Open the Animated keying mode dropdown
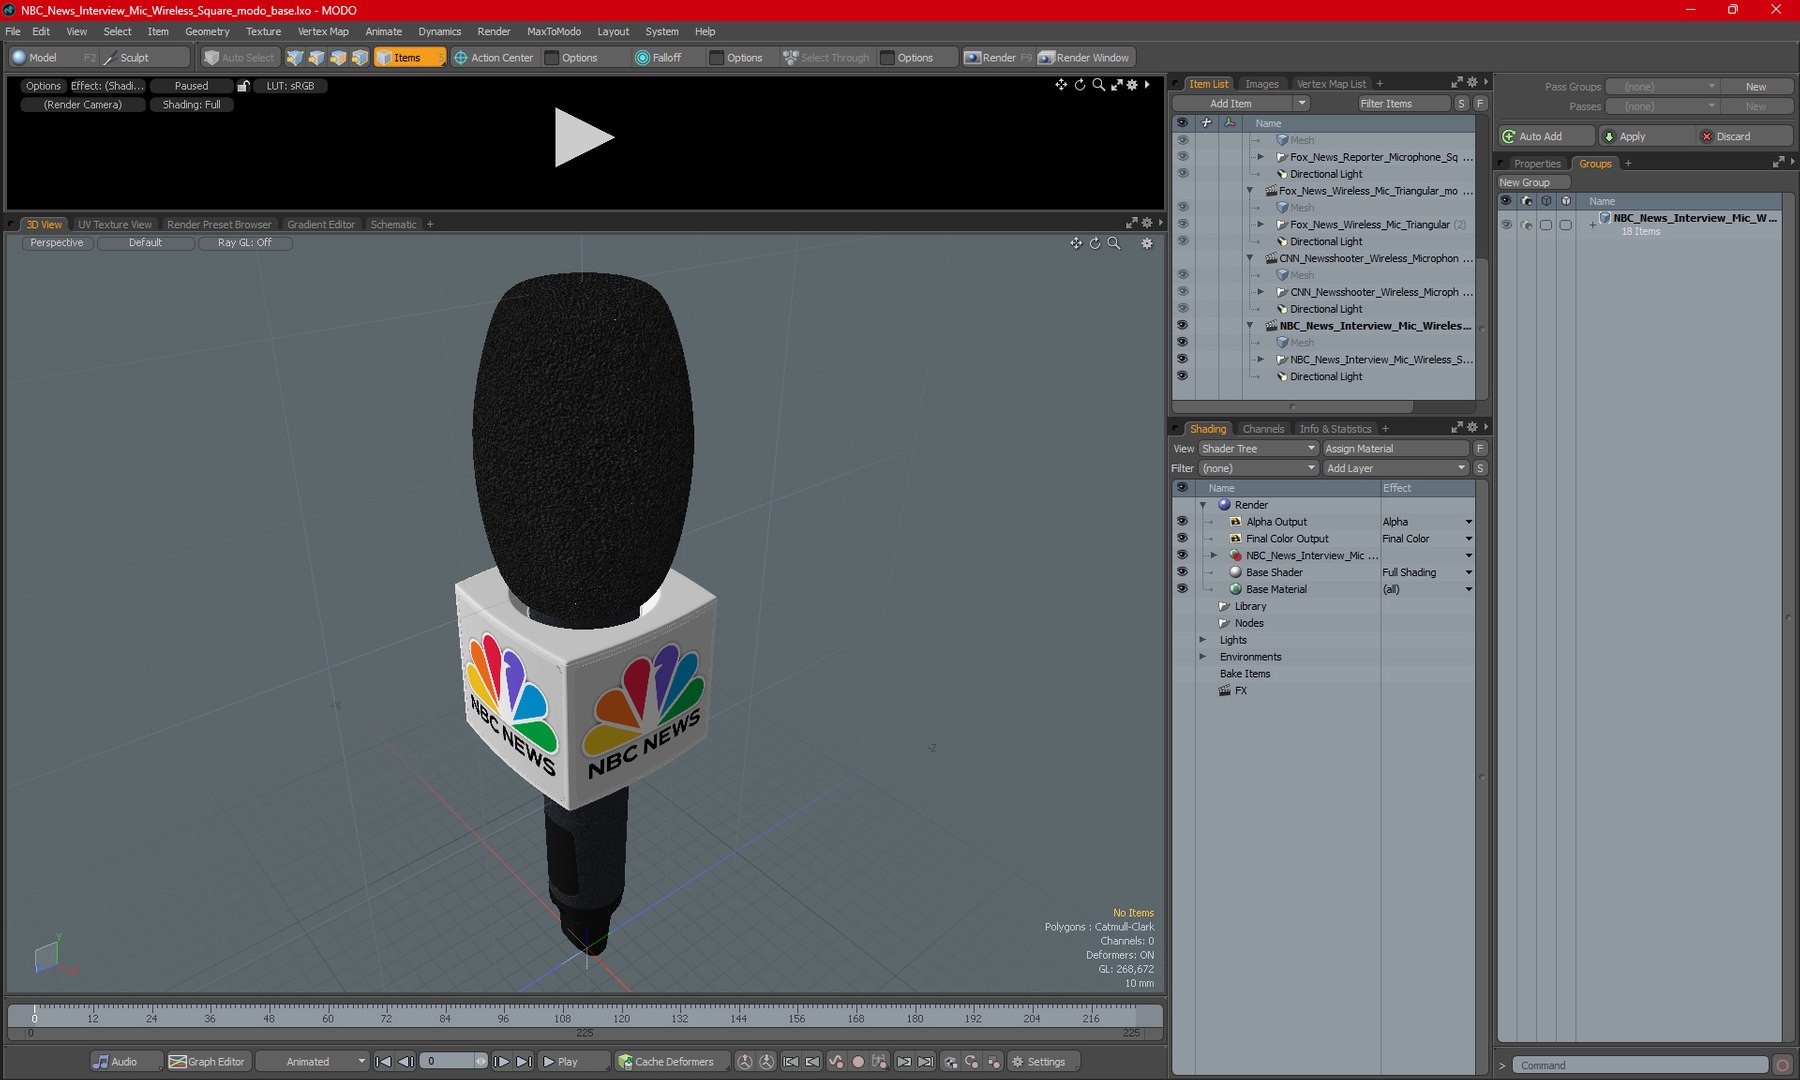Screen dimensions: 1800x1080 pyautogui.click(x=312, y=1062)
